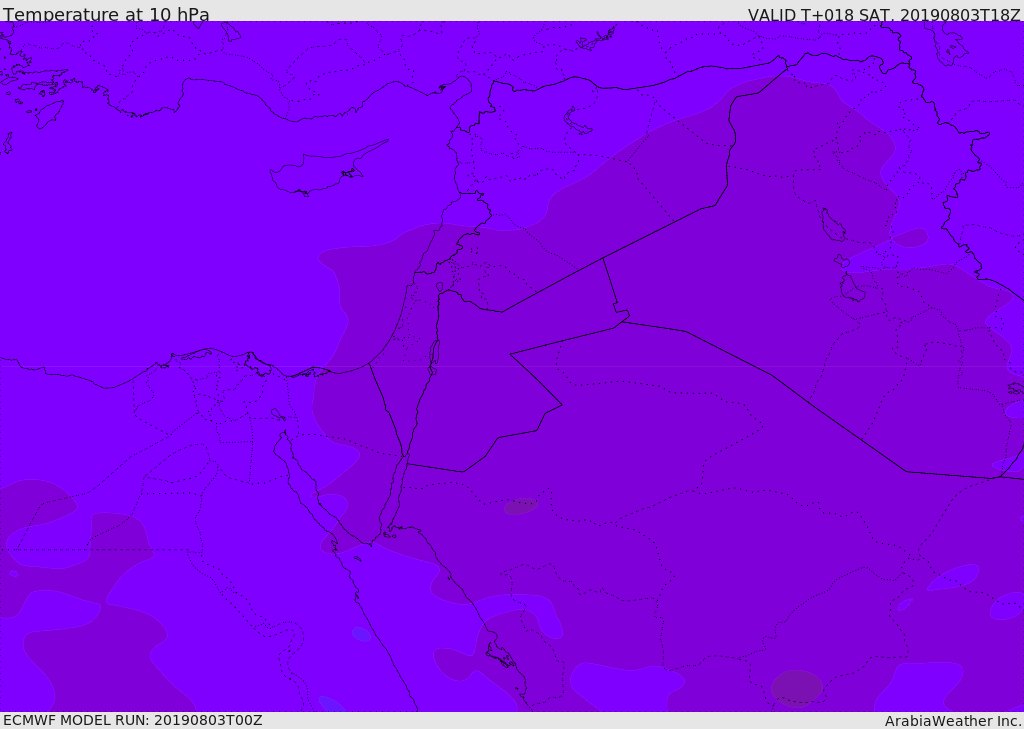The image size is (1024, 729).
Task: Click the "VALID T+018 SAT. 20190803T18Z" label
Action: tap(884, 14)
